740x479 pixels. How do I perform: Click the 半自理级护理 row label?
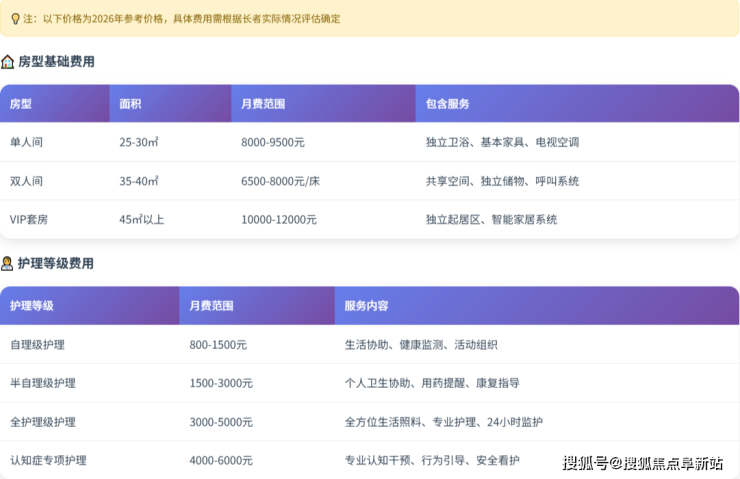pyautogui.click(x=43, y=383)
